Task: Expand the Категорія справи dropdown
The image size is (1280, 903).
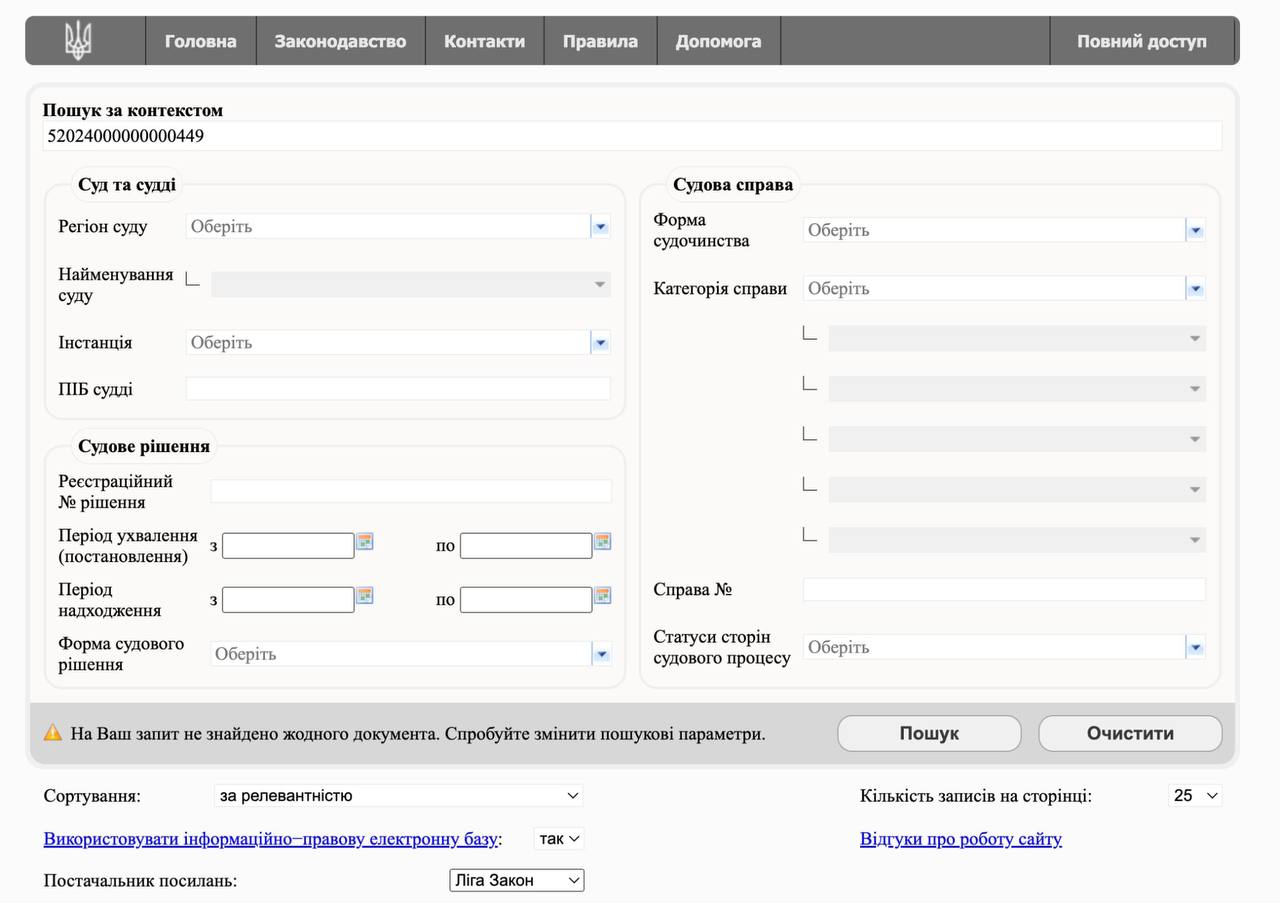Action: (1195, 289)
